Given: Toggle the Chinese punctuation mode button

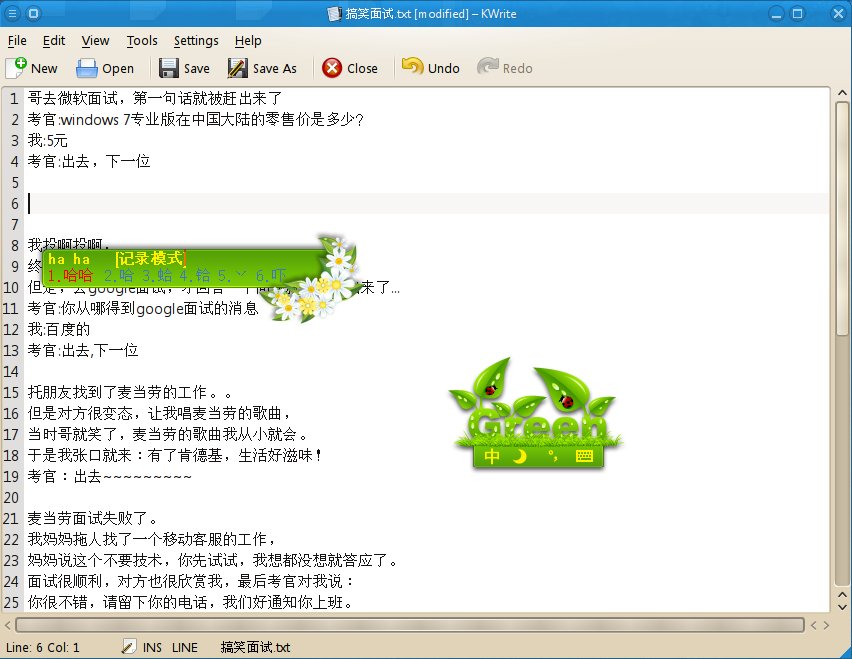Looking at the screenshot, I should click(552, 457).
